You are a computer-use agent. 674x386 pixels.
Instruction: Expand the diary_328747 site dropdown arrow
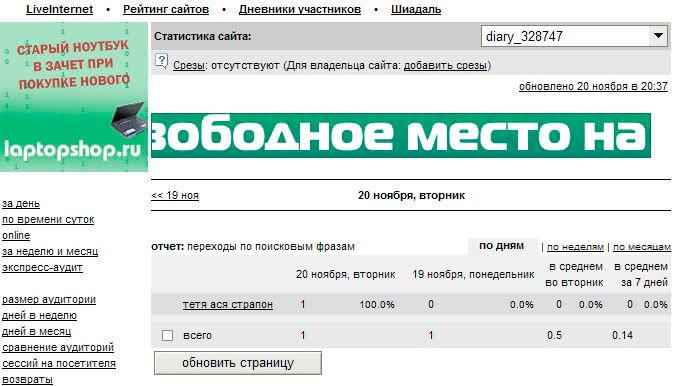click(658, 36)
